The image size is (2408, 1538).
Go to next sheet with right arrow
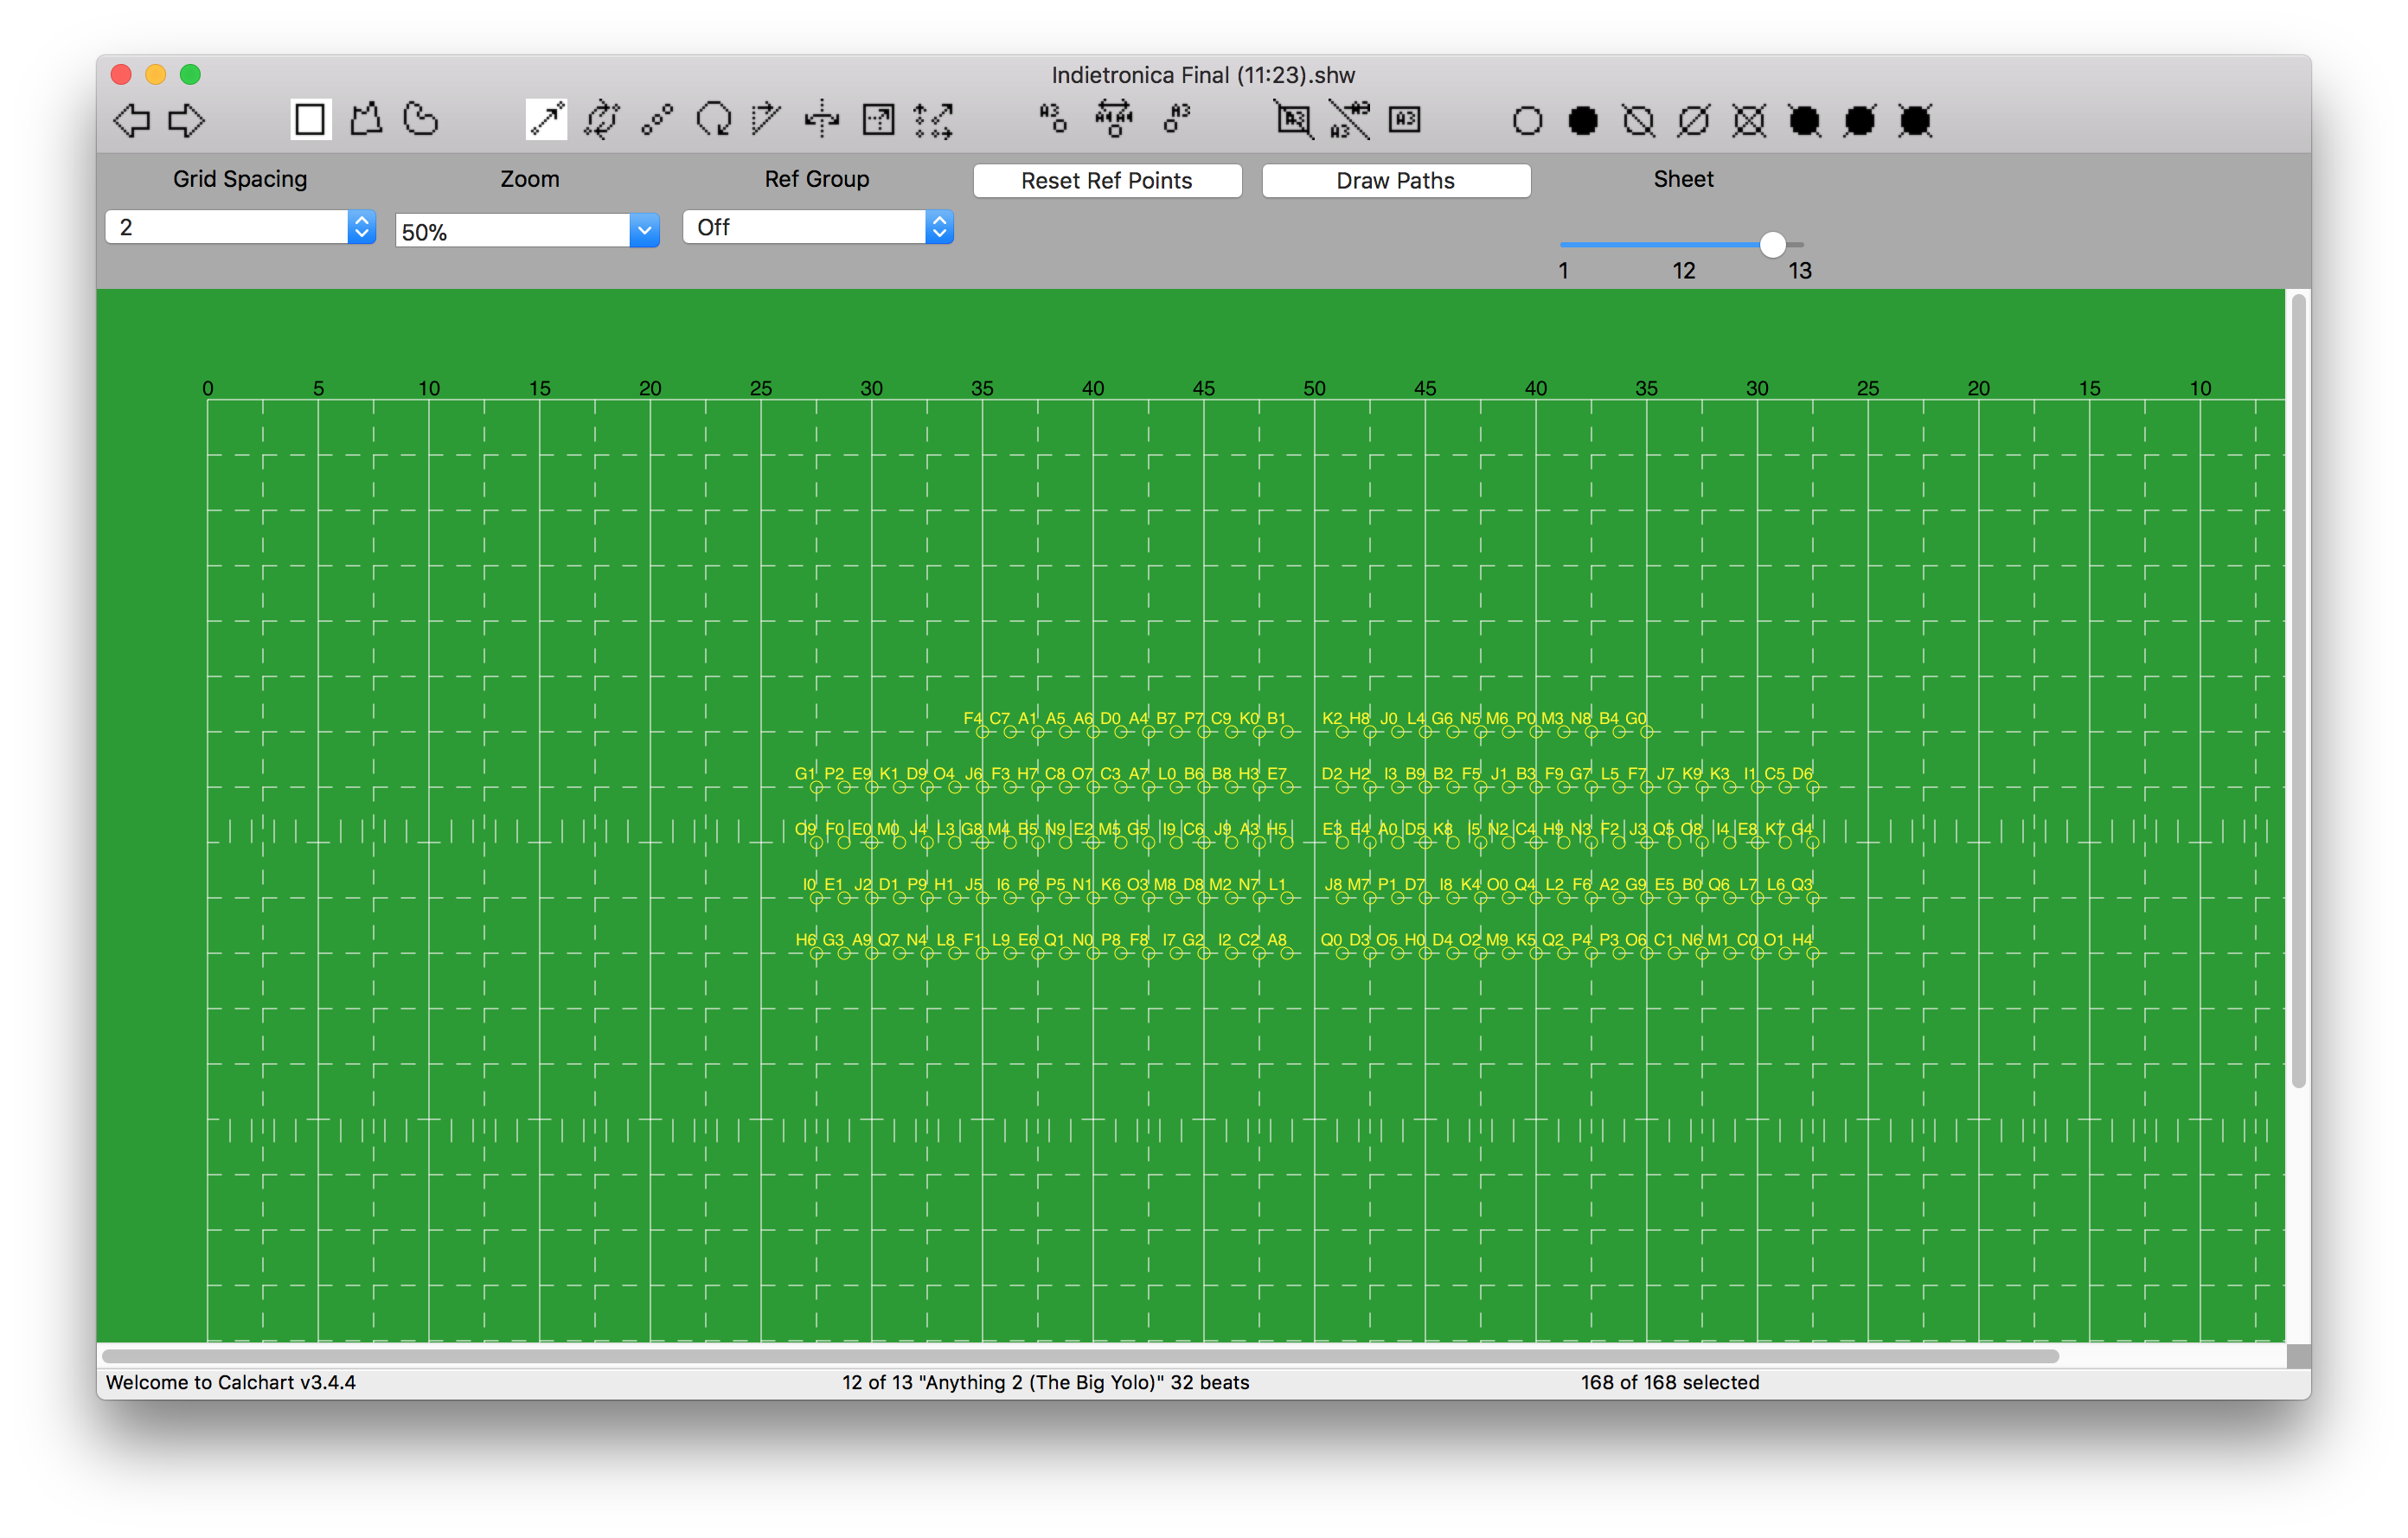coord(186,121)
